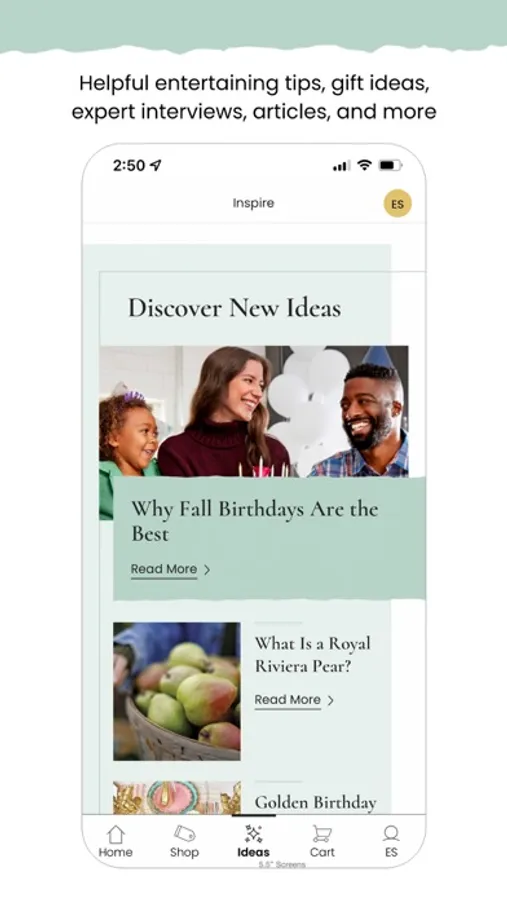Tap the battery status icon
This screenshot has height=900, width=507.
tap(390, 165)
